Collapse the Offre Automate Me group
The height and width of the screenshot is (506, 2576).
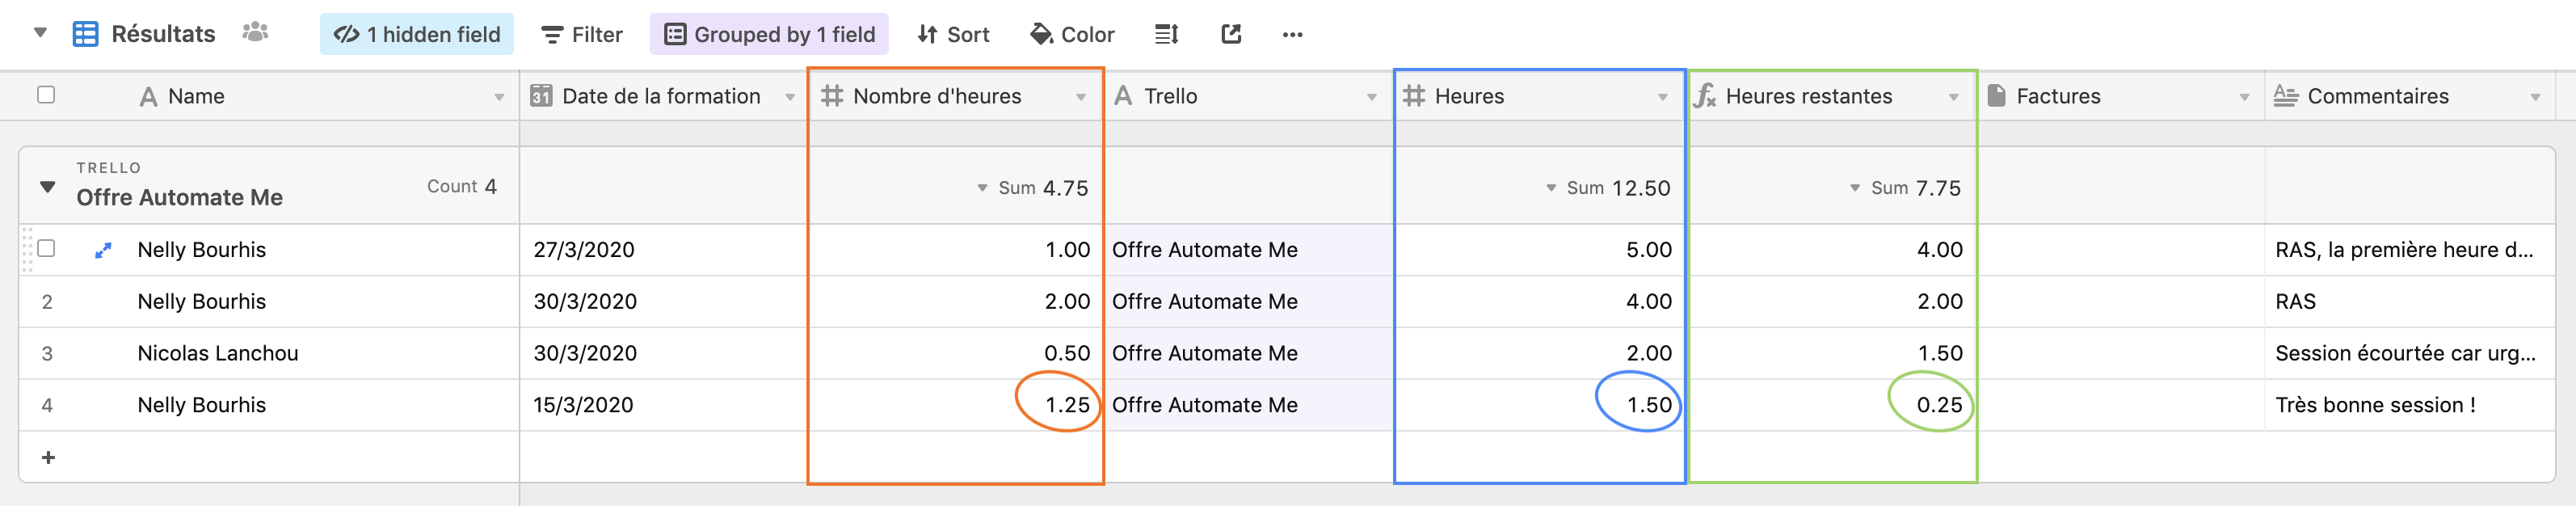click(x=47, y=187)
